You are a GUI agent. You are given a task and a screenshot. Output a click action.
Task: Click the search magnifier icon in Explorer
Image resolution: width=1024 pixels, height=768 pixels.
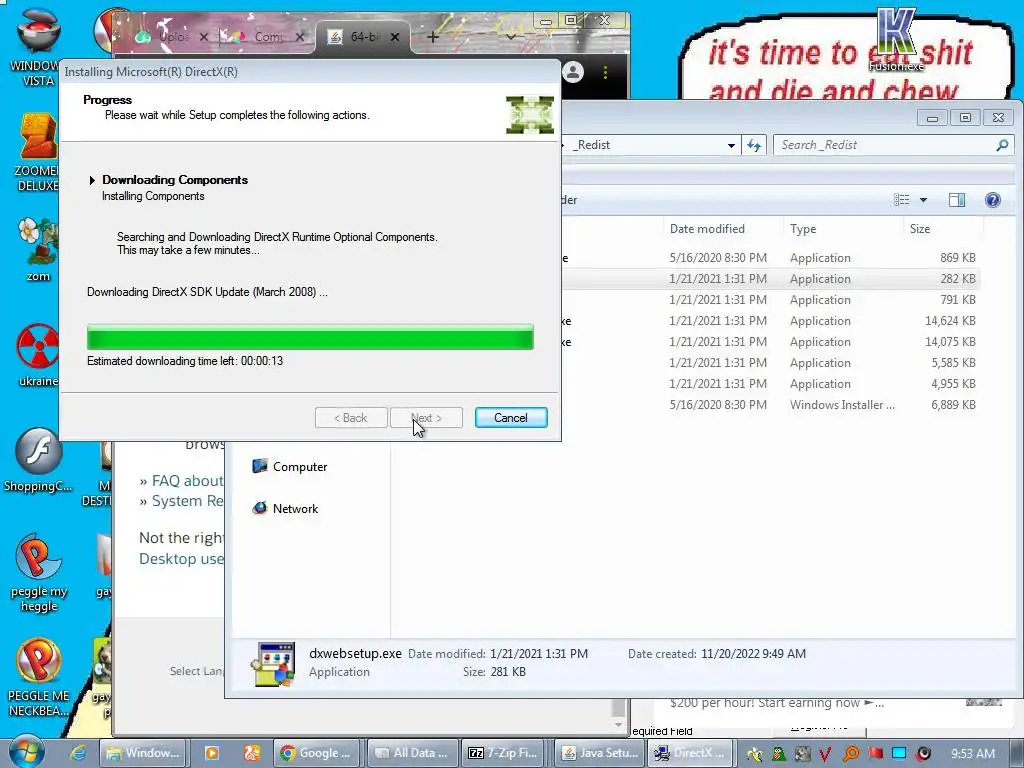1002,145
